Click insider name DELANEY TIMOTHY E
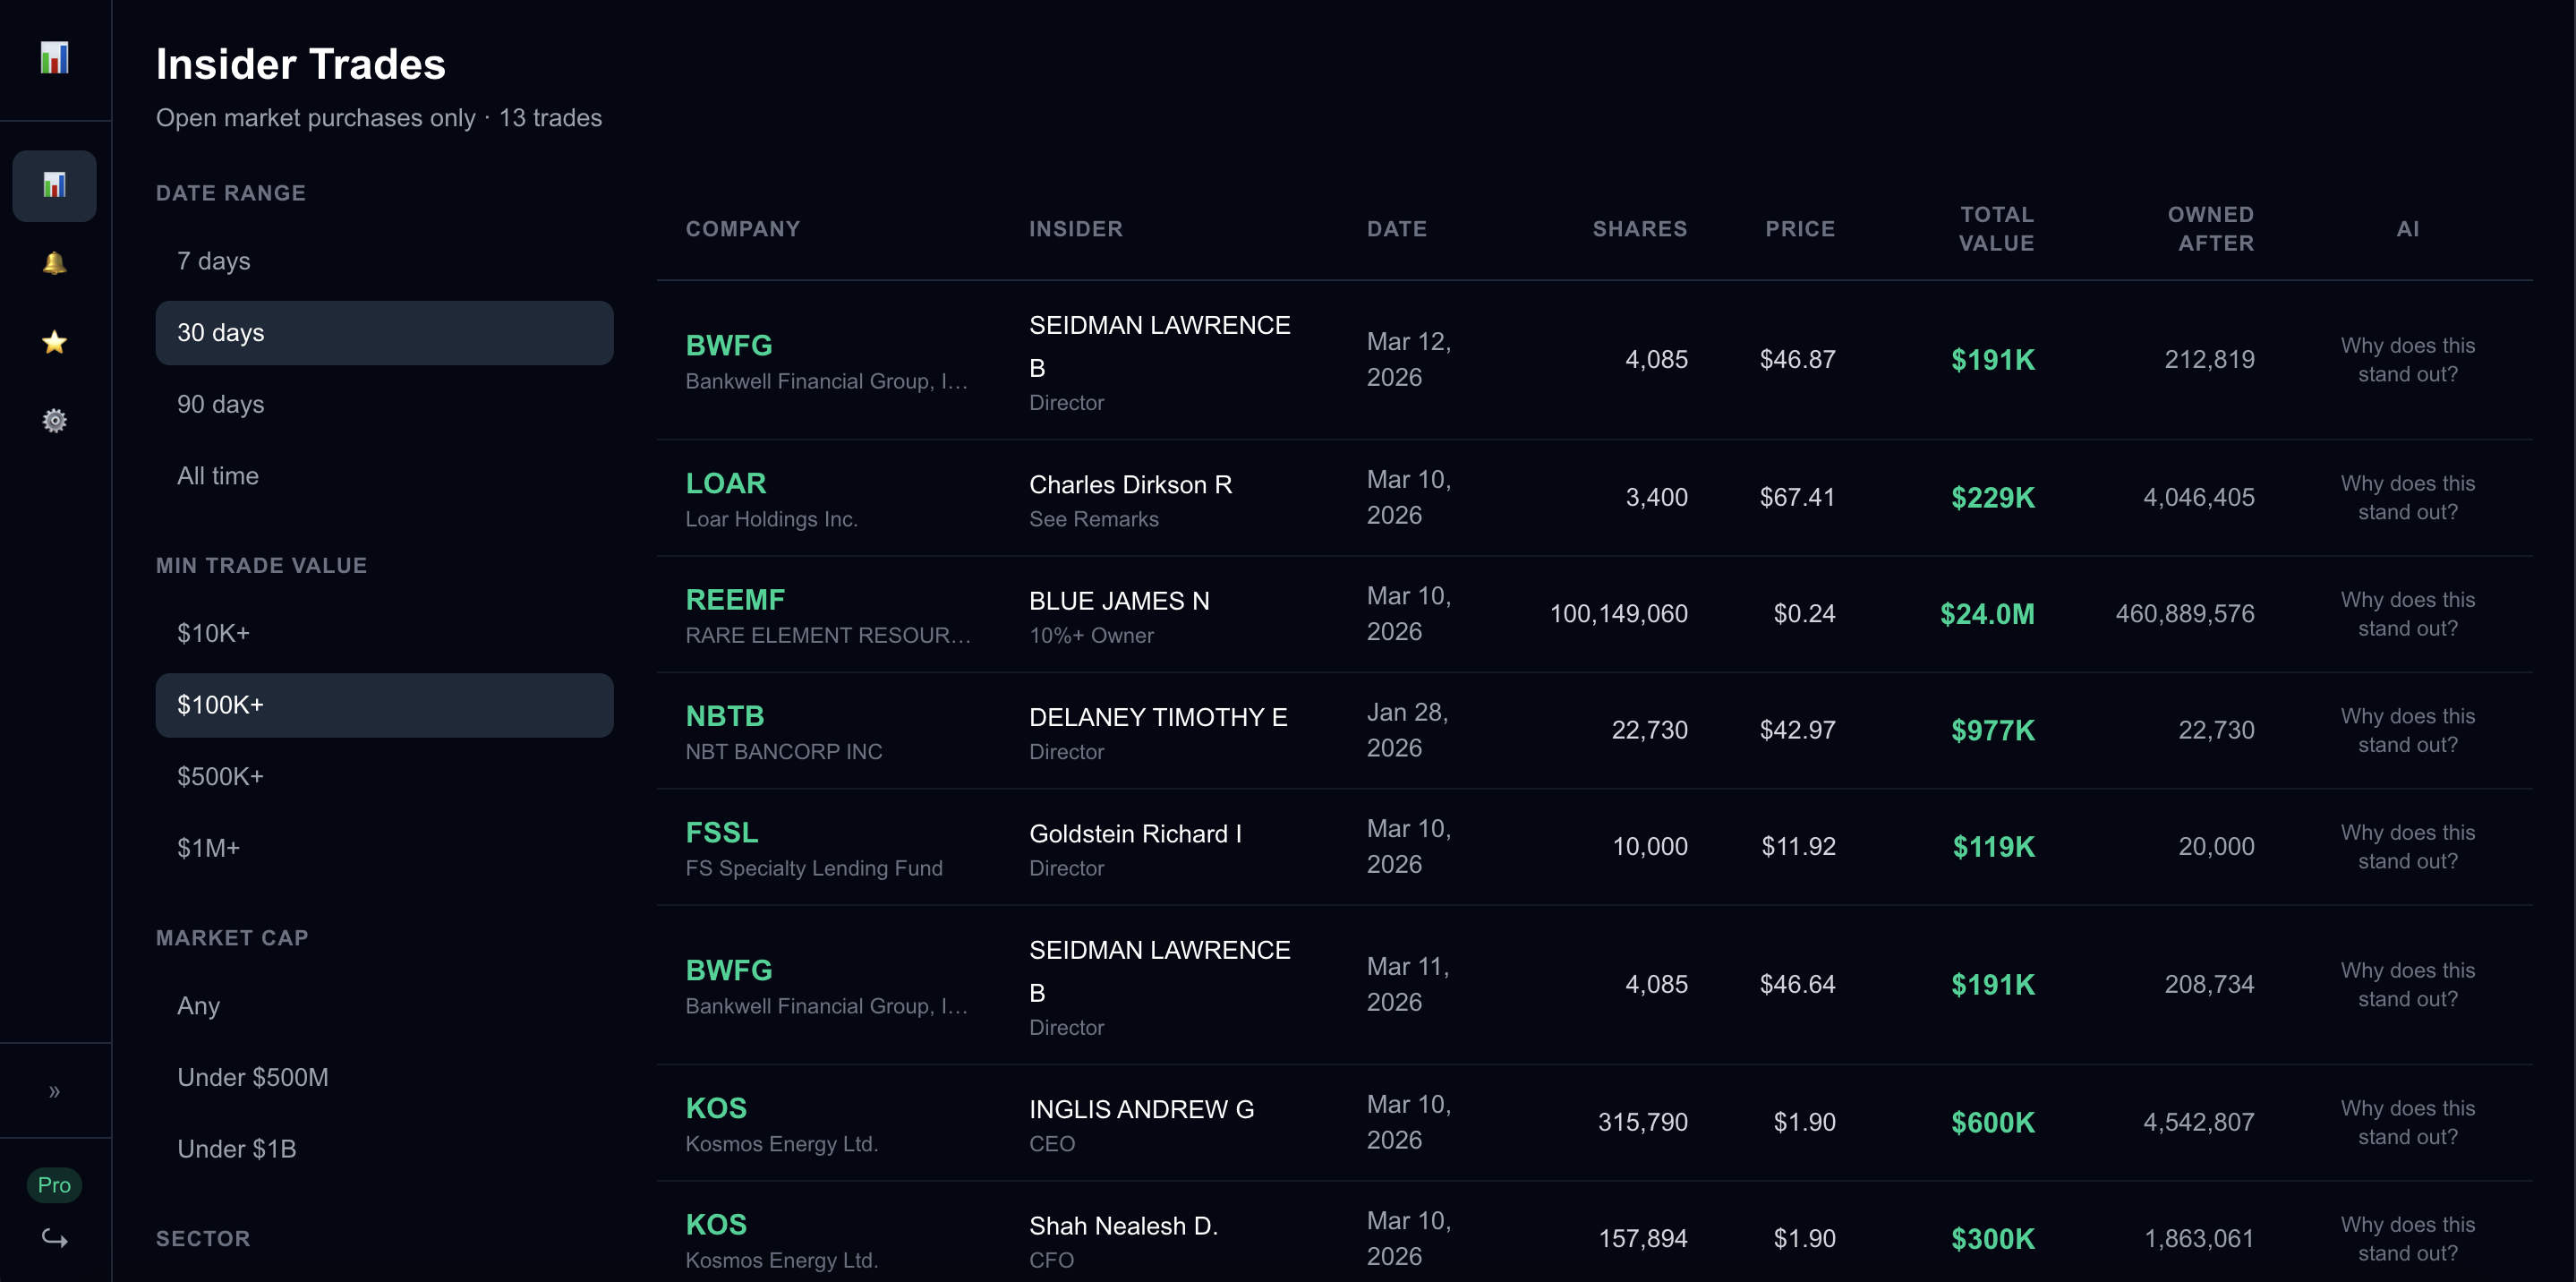The width and height of the screenshot is (2576, 1282). [x=1158, y=717]
